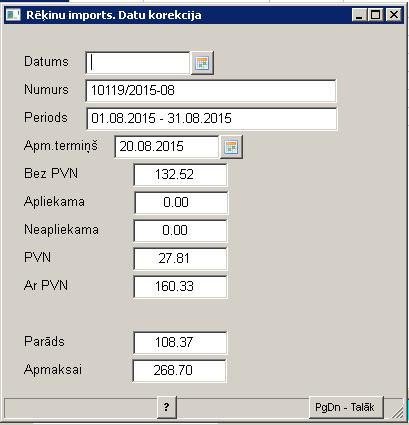Select the Parāds field showing 108.37
The image size is (409, 425).
point(180,343)
